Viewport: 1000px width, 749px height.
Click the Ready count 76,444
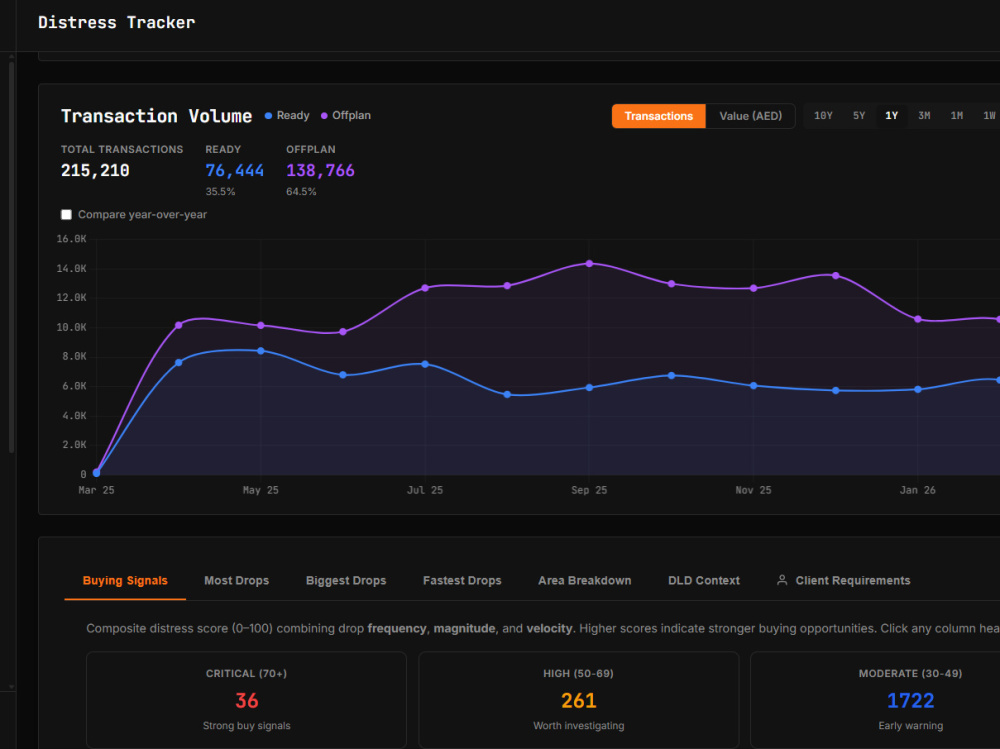235,170
